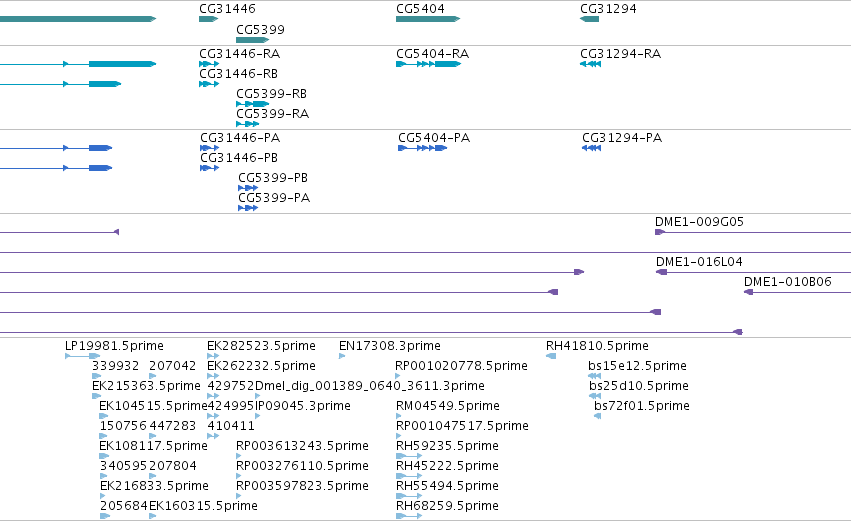Click the DME1-009G05 clone label
This screenshot has width=851, height=521.
click(x=699, y=221)
